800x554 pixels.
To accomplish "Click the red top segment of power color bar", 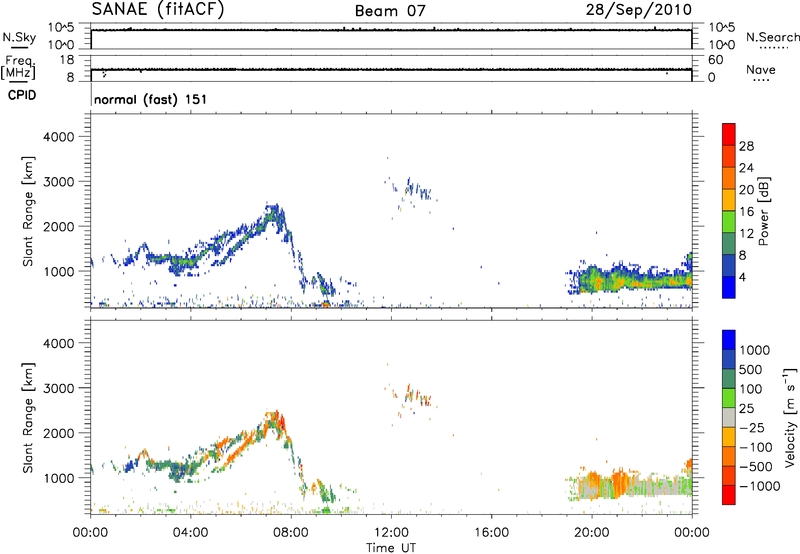I will (x=729, y=134).
